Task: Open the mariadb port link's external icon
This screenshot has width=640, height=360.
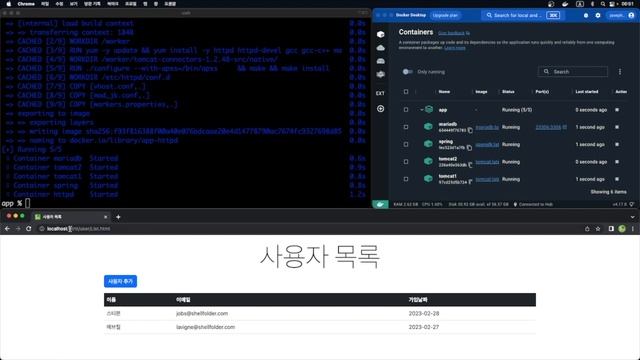Action: pyautogui.click(x=565, y=127)
